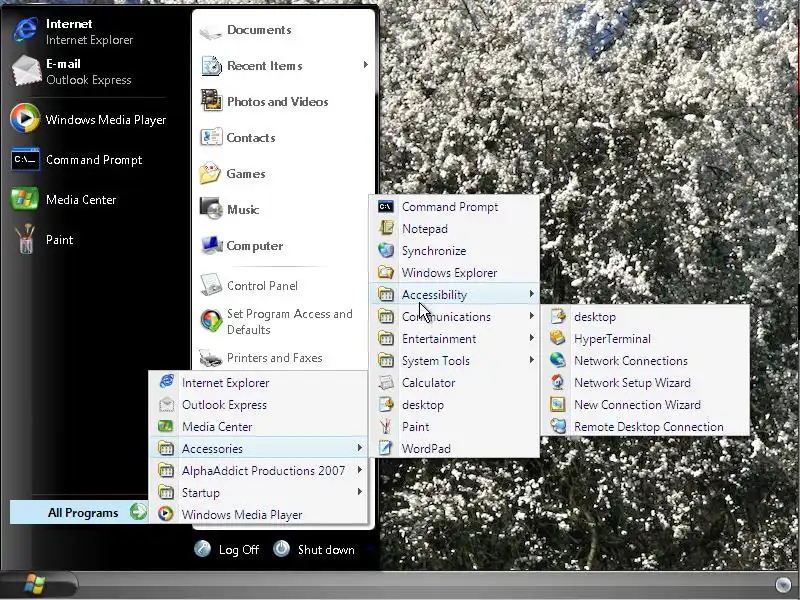This screenshot has height=600, width=800.
Task: Click the All Programs green arrow
Action: pyautogui.click(x=138, y=512)
